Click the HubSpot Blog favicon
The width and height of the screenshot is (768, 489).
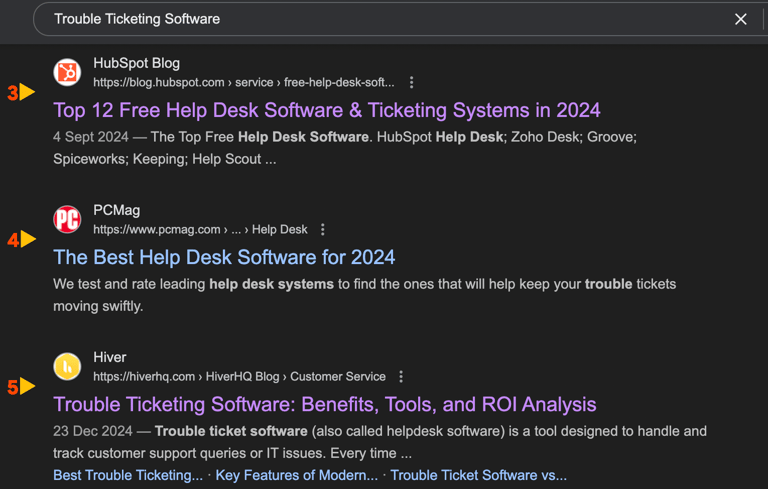click(67, 73)
